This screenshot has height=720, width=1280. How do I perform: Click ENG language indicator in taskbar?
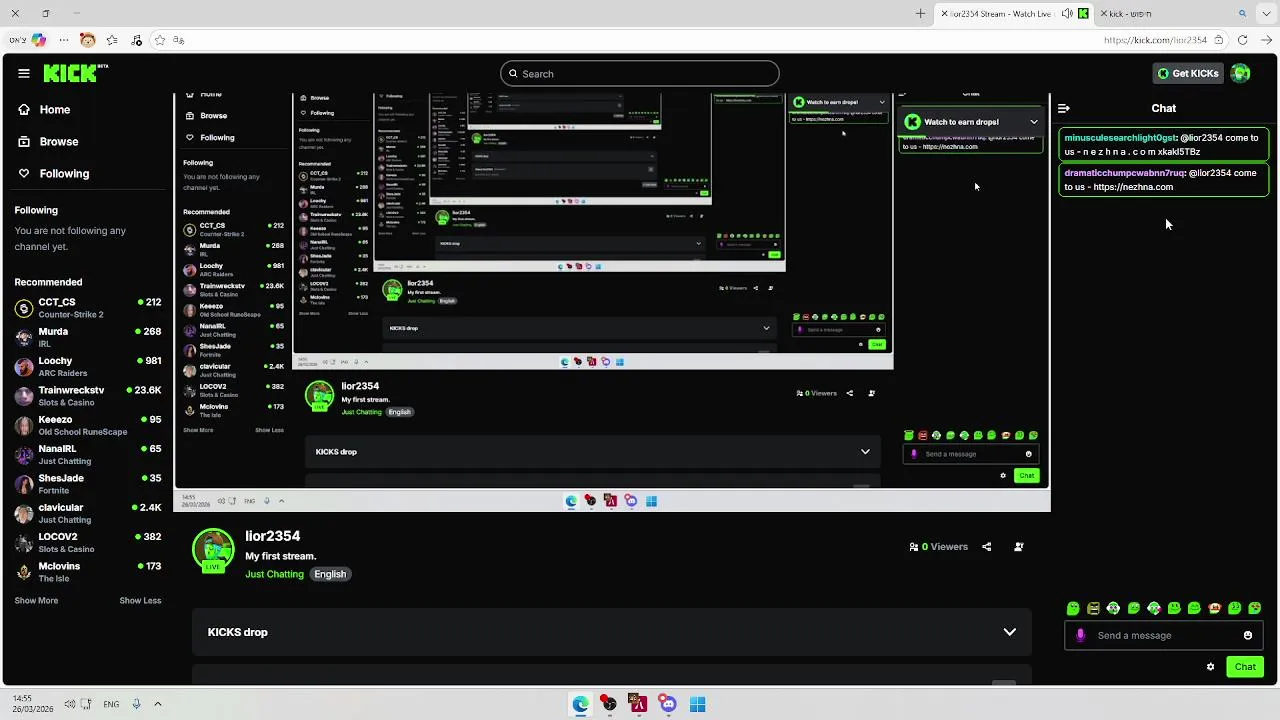click(x=111, y=704)
